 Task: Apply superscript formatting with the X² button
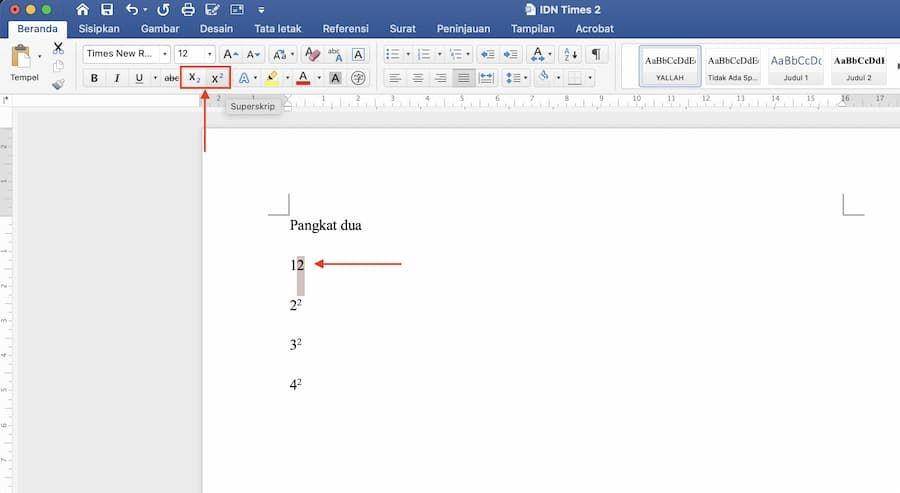[217, 78]
